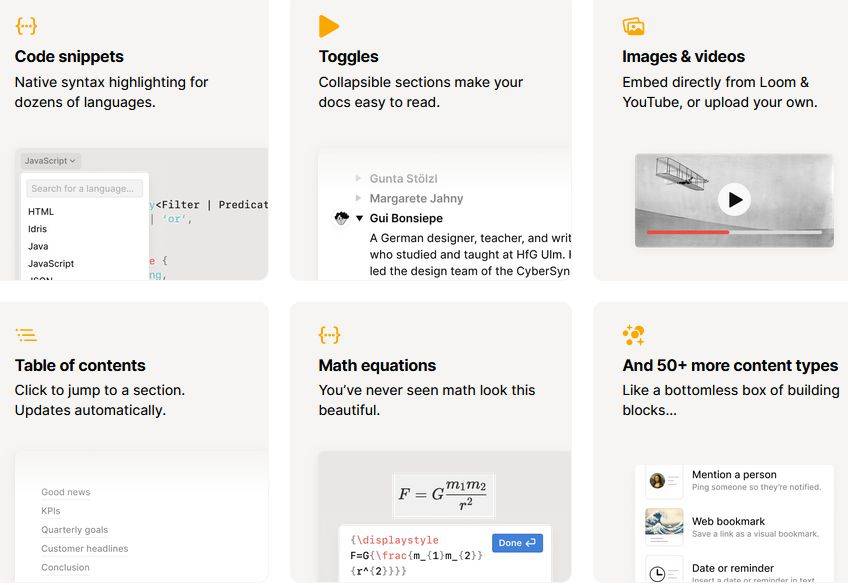The height and width of the screenshot is (585, 848).
Task: Click the orange Toggles play-triangle icon
Action: coord(329,26)
